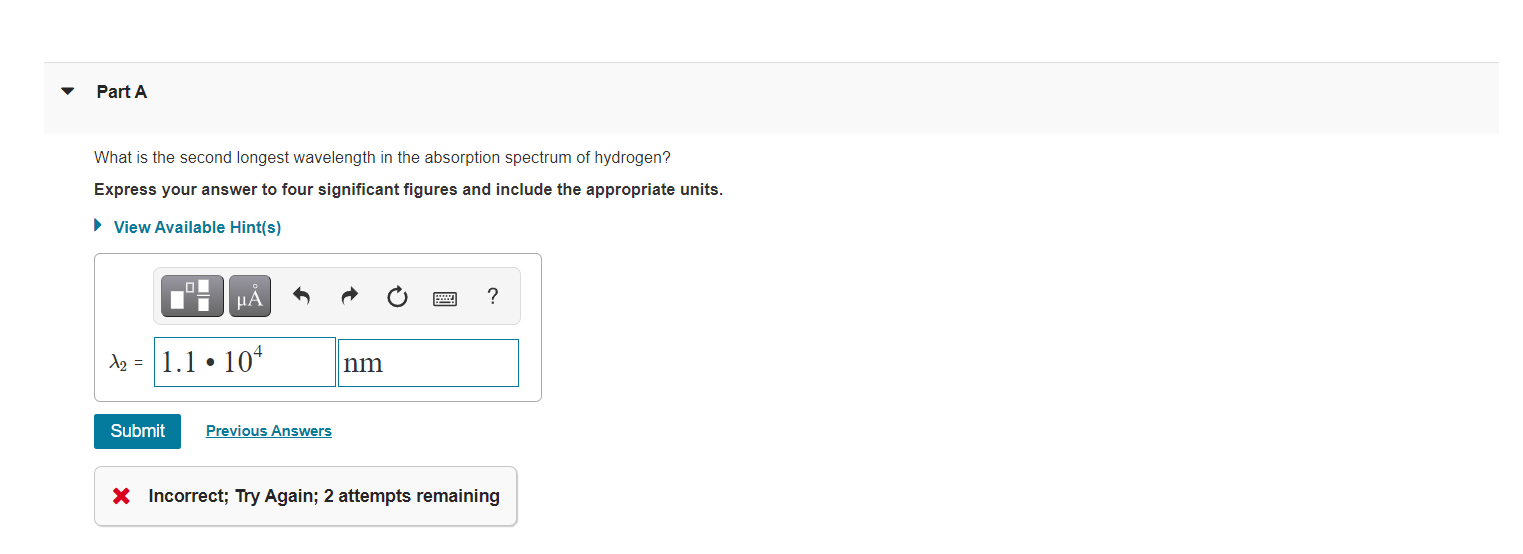View Previous Answers
Screen dimensions: 1523x554
pos(269,431)
